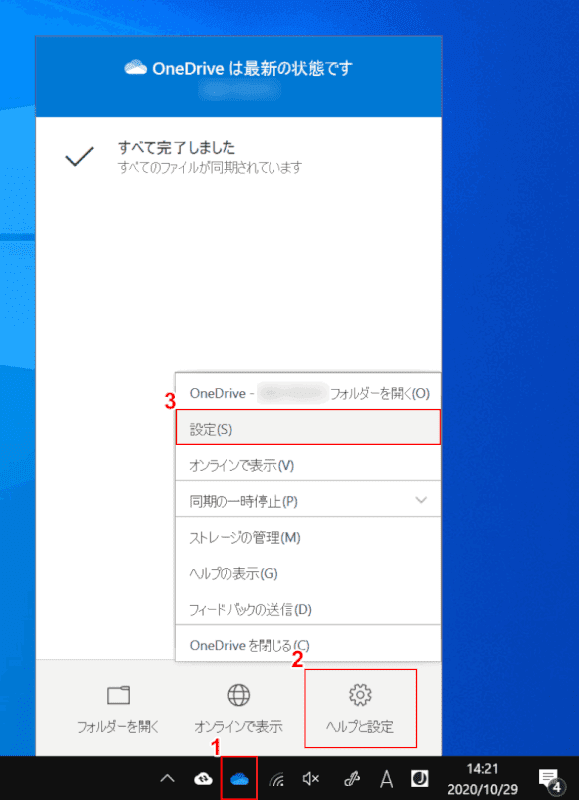This screenshot has height=800, width=579.
Task: Choose OneDrive を閉じる(C) menu entry
Action: click(x=308, y=645)
